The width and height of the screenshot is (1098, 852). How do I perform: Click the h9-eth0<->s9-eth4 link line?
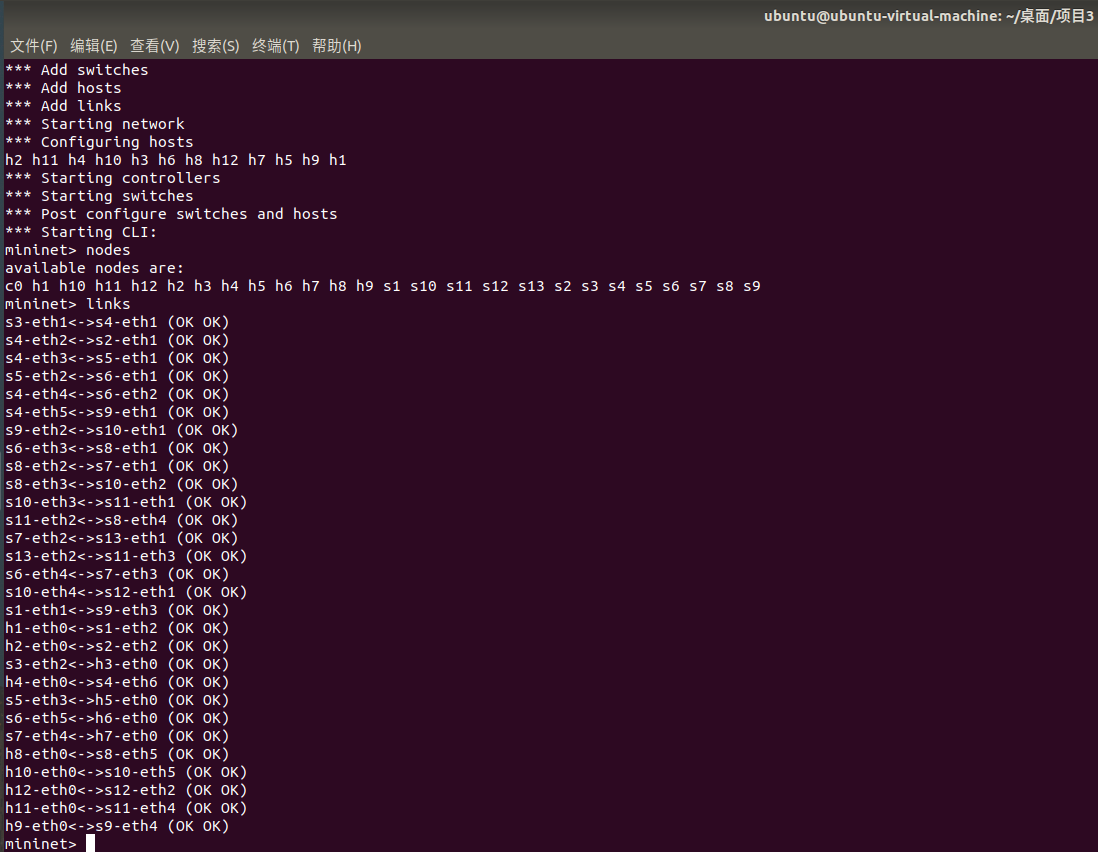pos(117,826)
